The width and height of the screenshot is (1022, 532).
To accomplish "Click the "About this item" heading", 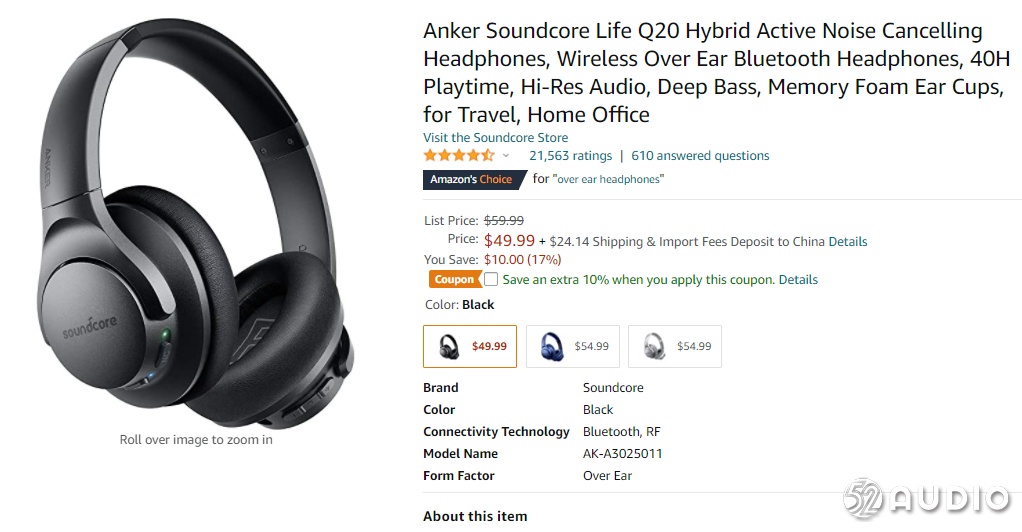I will pyautogui.click(x=475, y=516).
